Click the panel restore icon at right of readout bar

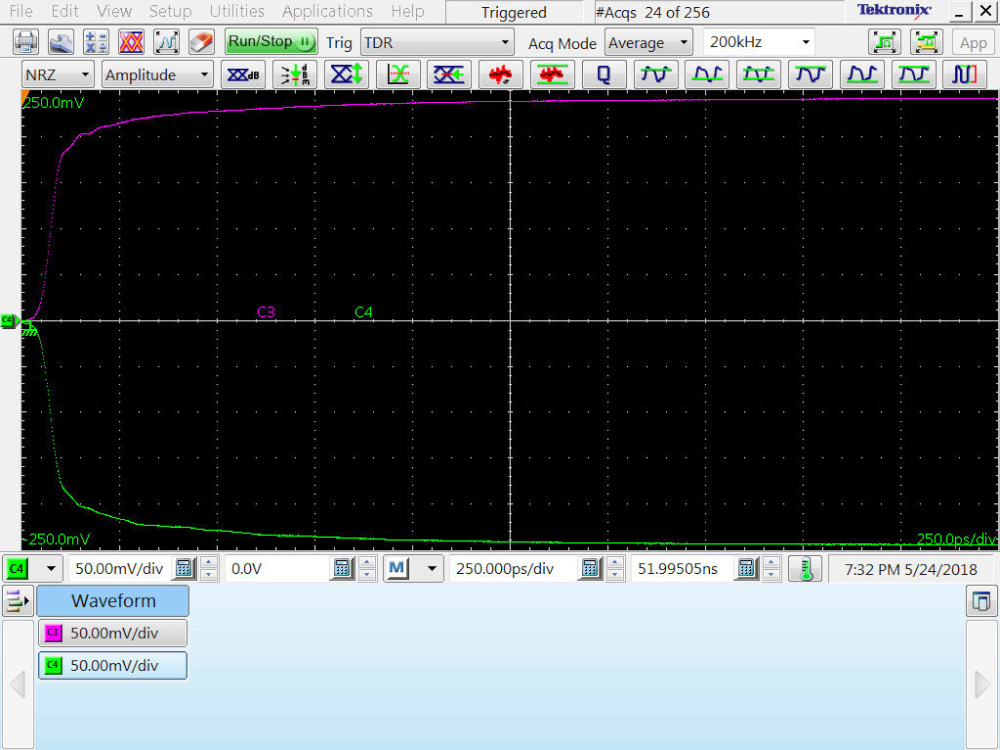(x=982, y=601)
